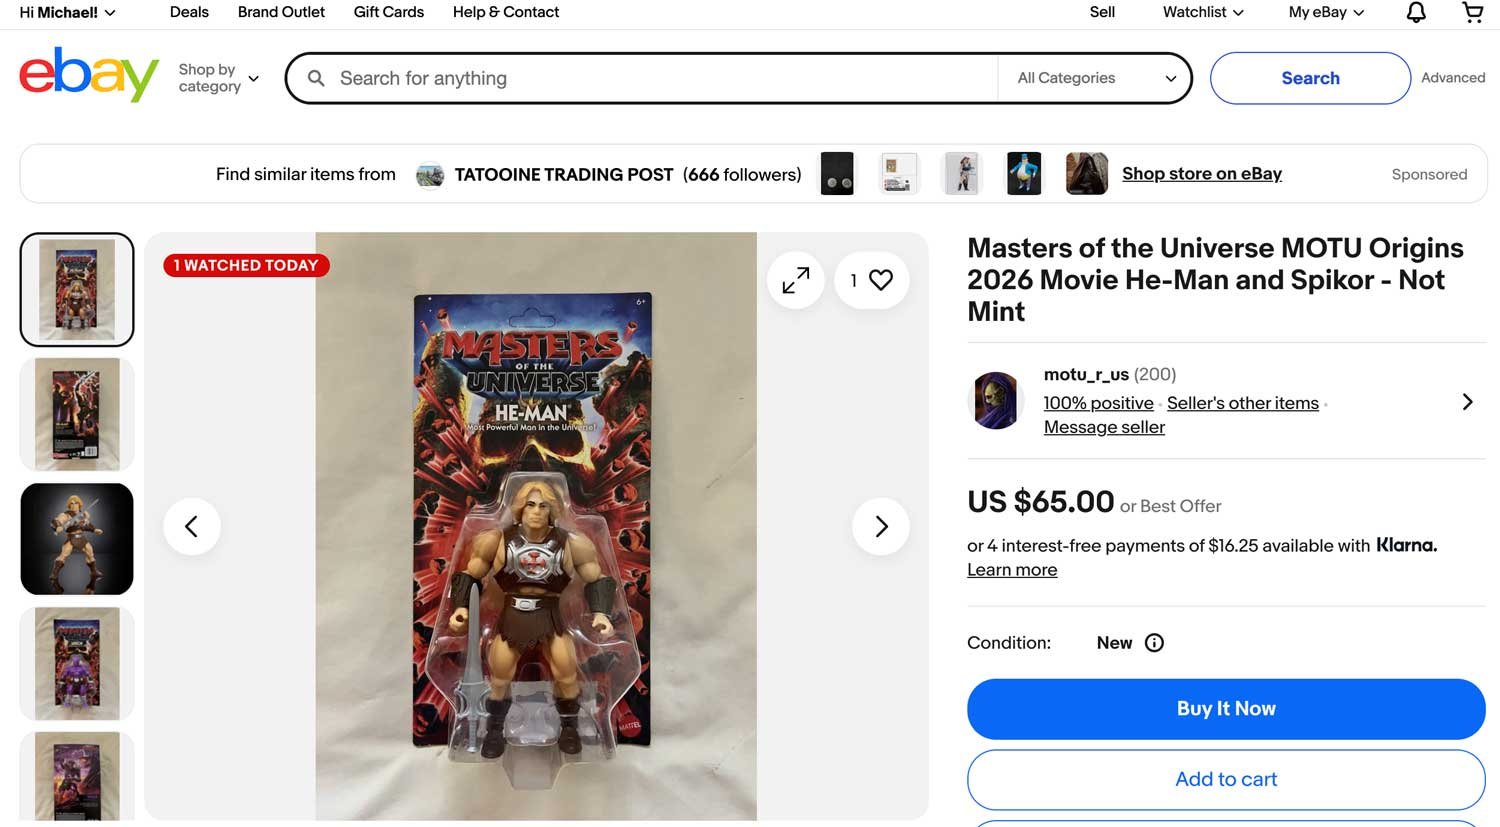Show the next product image
The height and width of the screenshot is (827, 1500).
click(x=881, y=526)
